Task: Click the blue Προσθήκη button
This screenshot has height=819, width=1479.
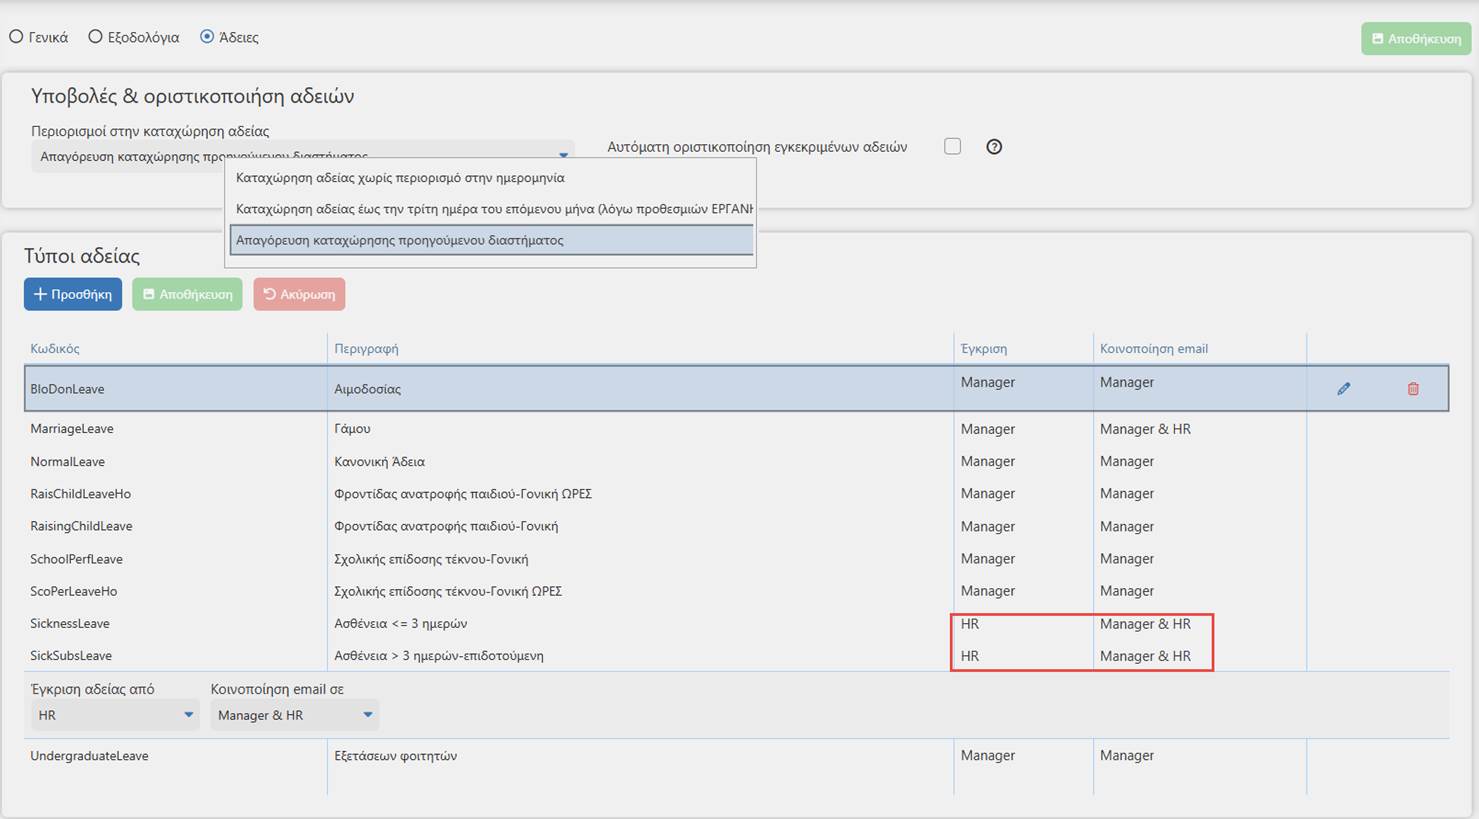Action: tap(73, 294)
